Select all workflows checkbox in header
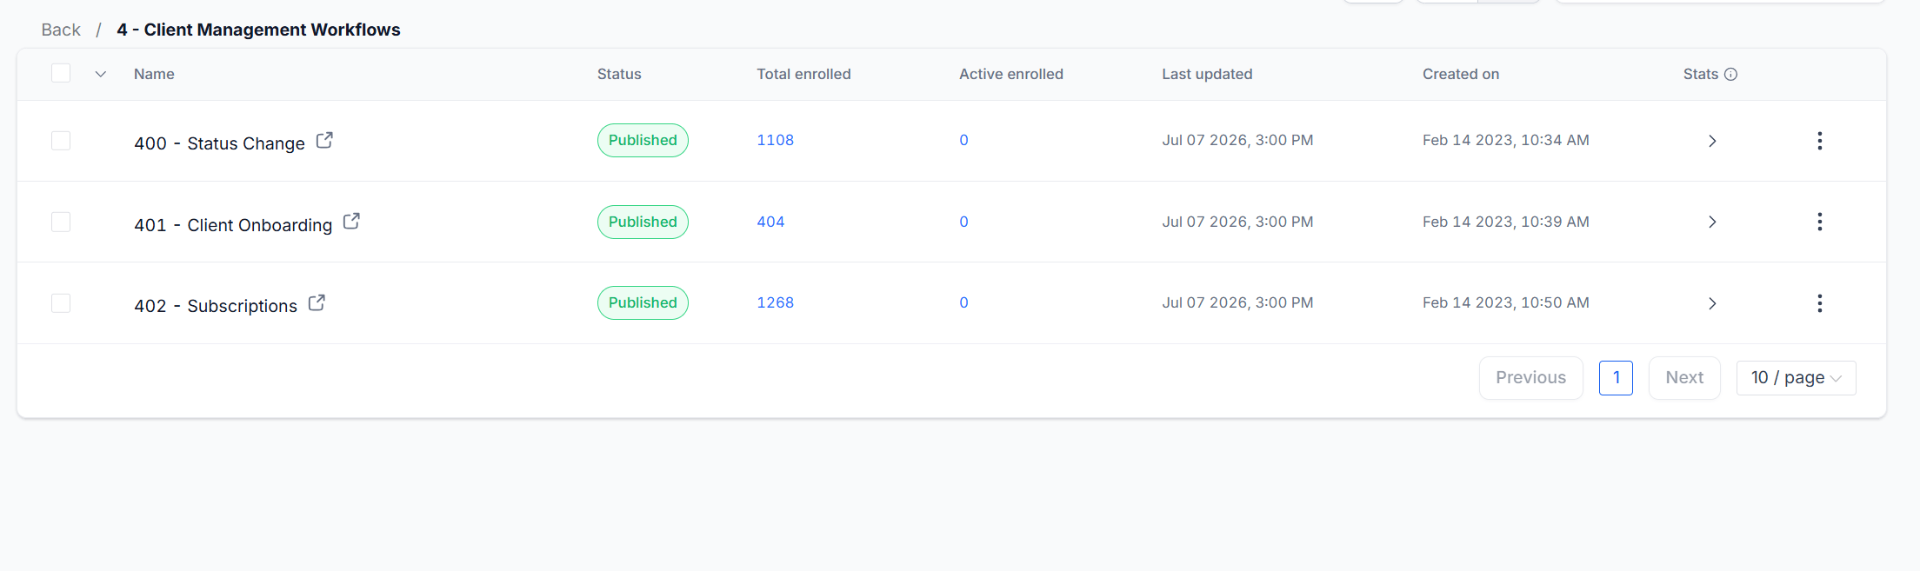This screenshot has height=571, width=1920. click(x=61, y=73)
